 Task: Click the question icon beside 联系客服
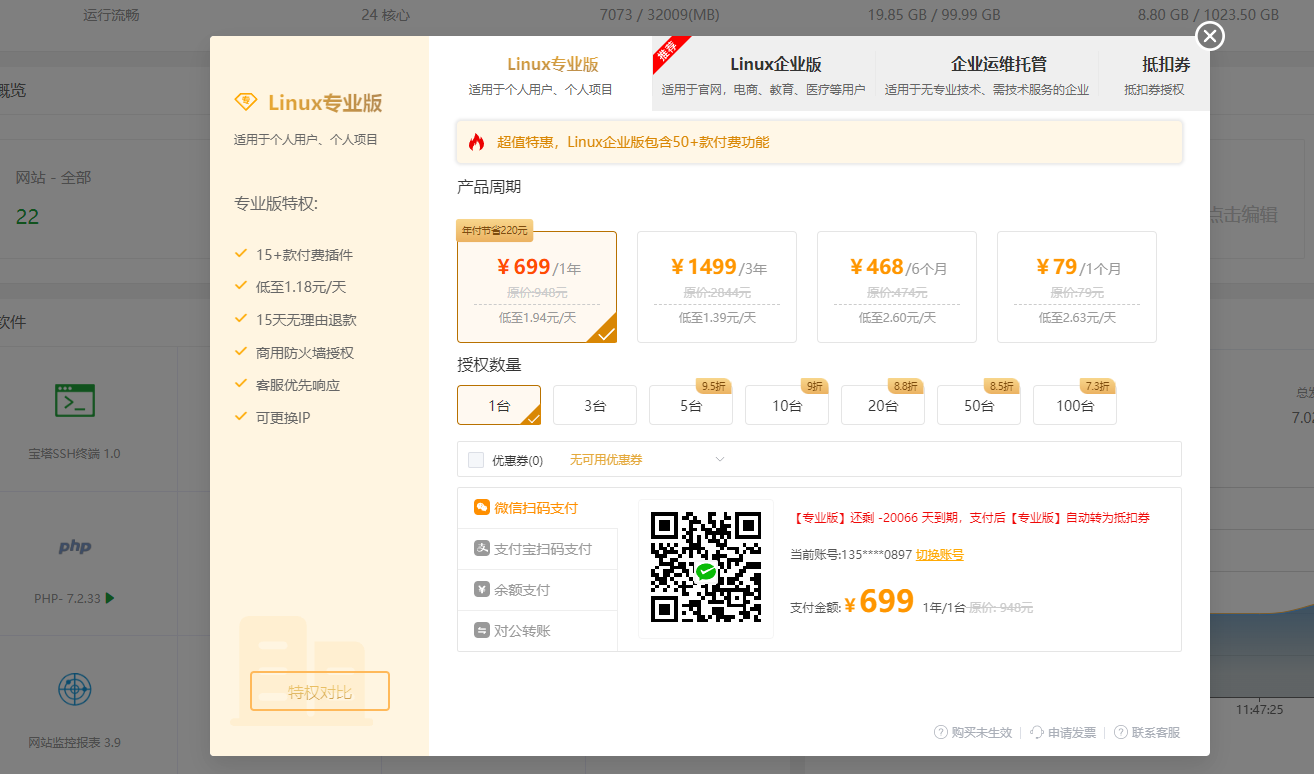point(1121,733)
